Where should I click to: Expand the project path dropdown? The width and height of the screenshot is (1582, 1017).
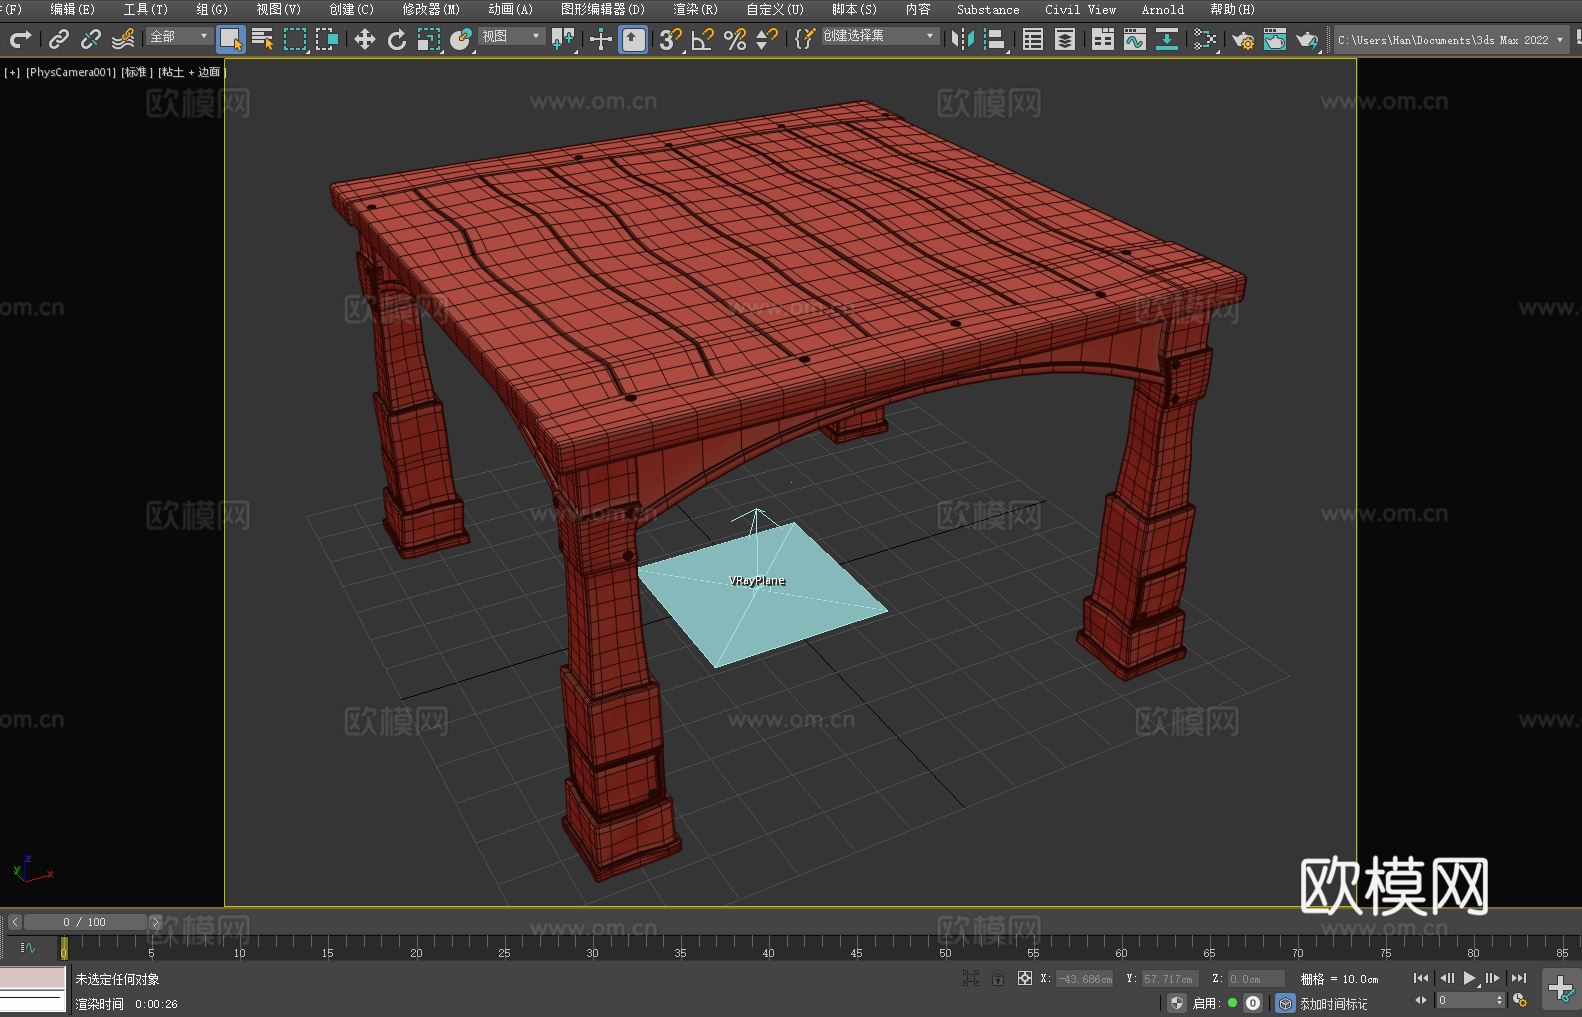tap(1559, 40)
